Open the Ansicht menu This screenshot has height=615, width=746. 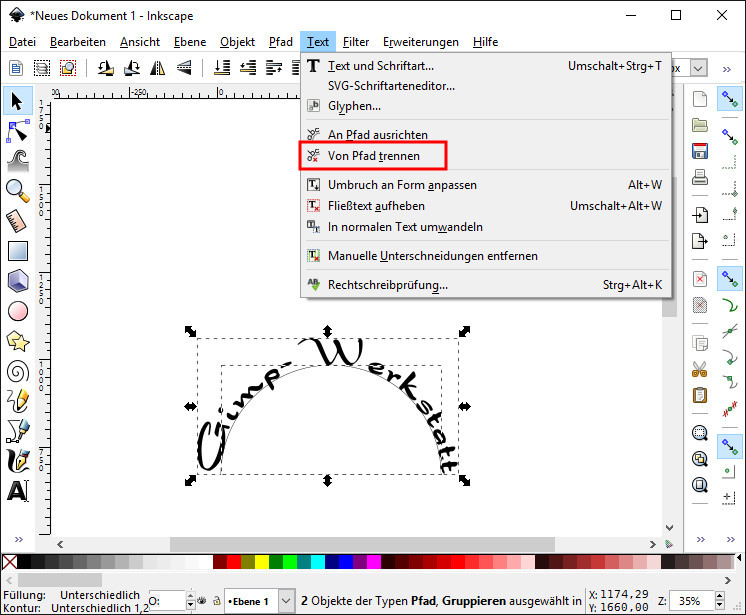click(x=139, y=42)
